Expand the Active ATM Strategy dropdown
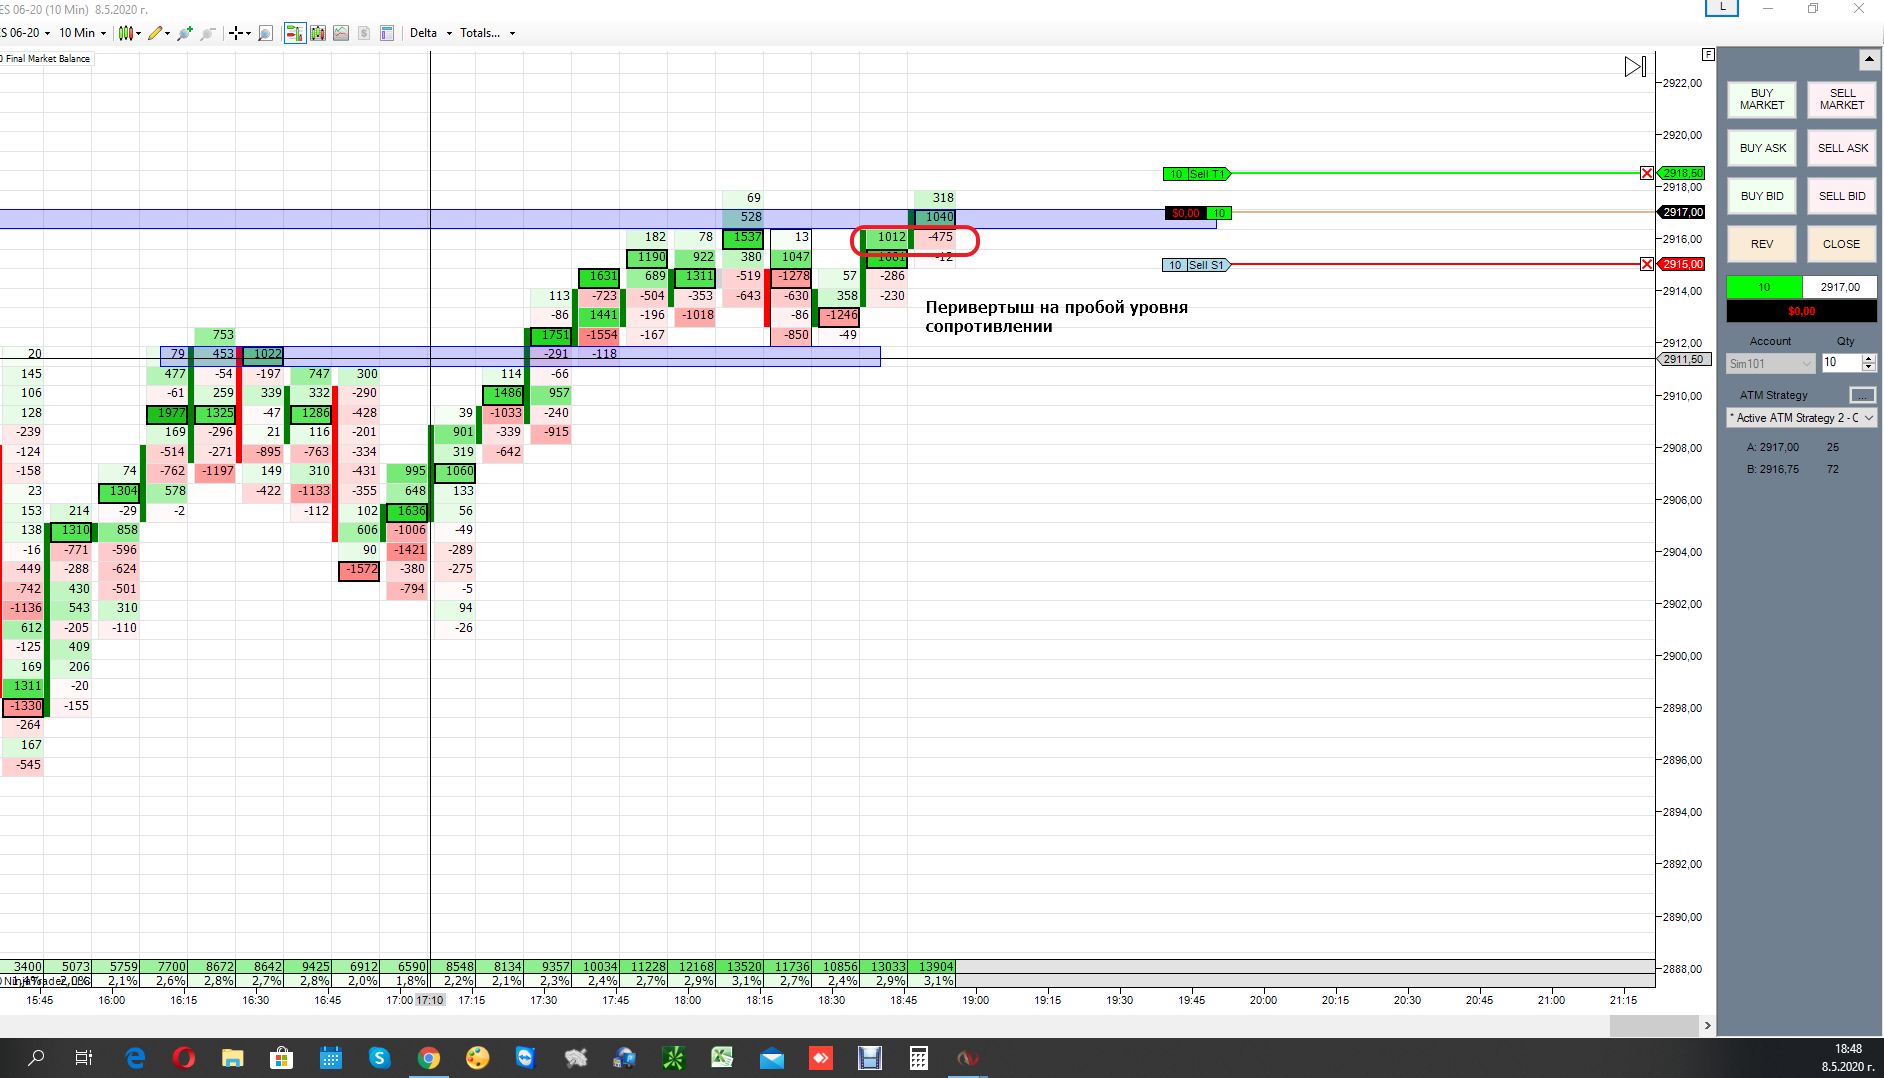 click(1802, 418)
